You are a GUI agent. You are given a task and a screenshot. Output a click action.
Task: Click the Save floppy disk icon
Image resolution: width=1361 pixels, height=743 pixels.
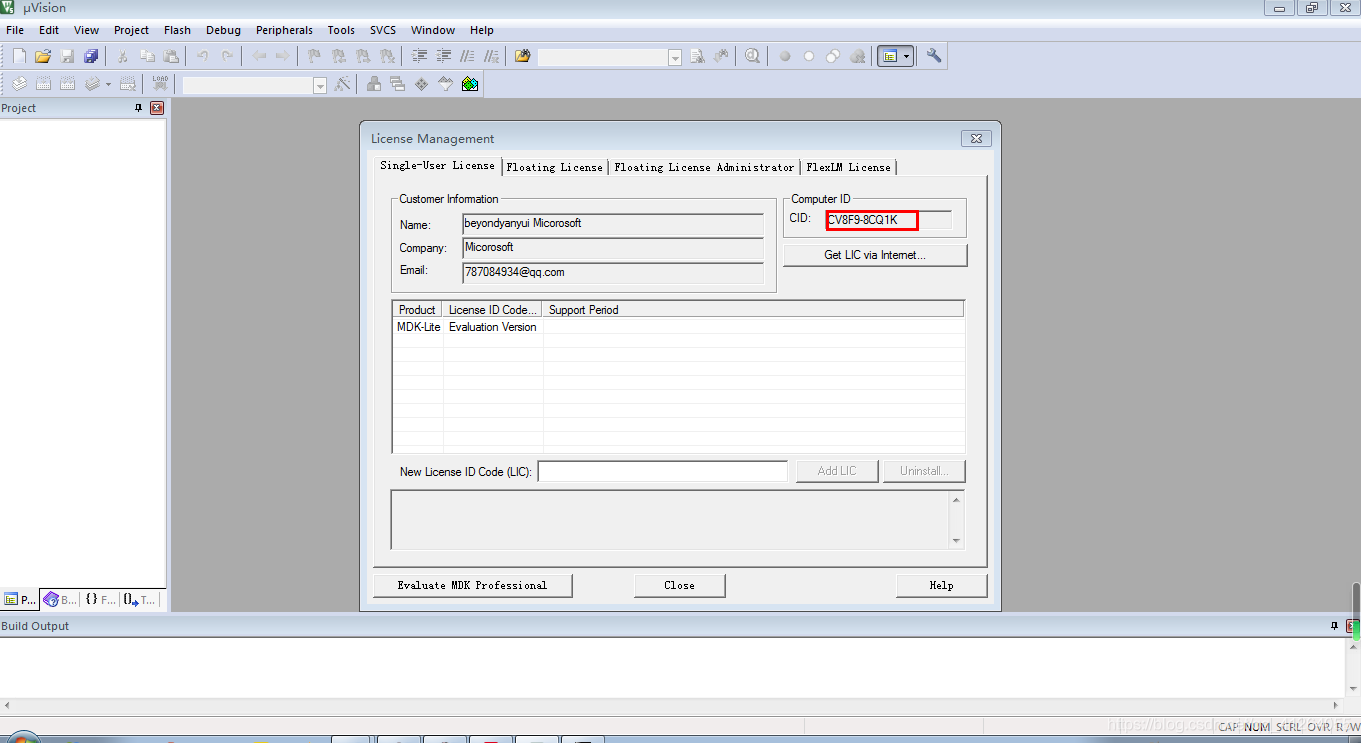point(67,56)
